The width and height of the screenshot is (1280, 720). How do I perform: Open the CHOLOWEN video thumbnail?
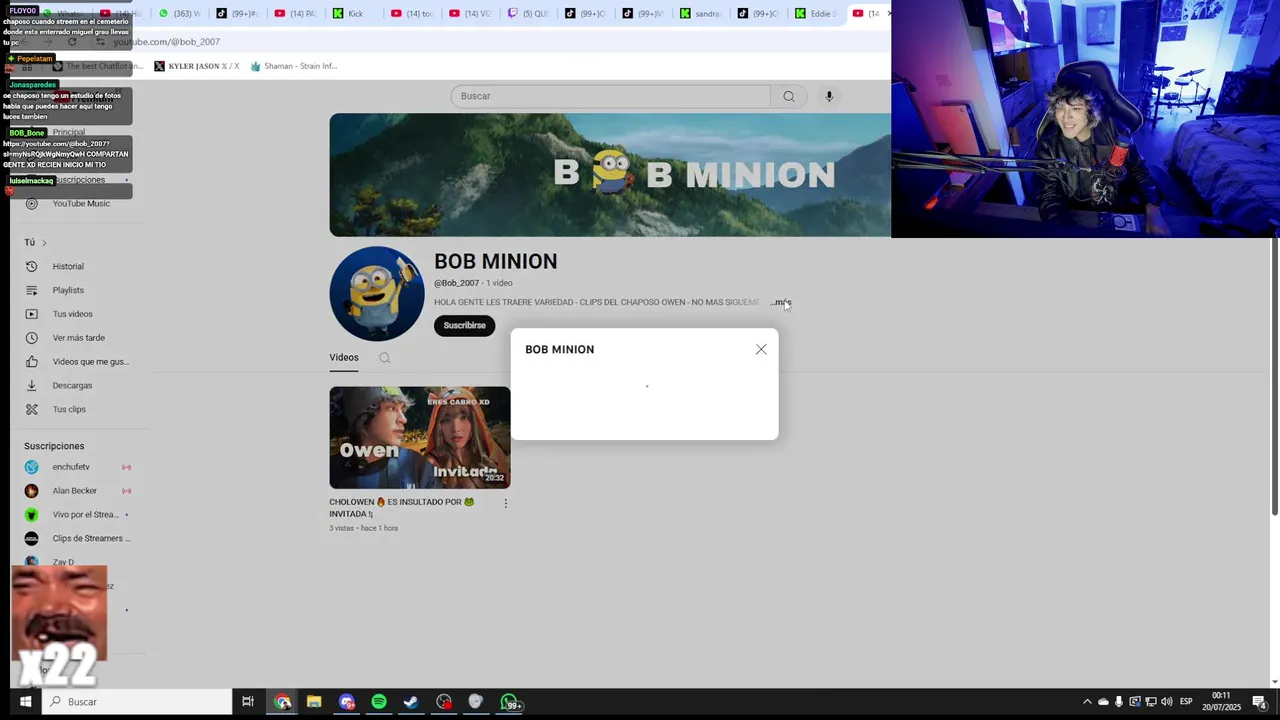point(420,437)
